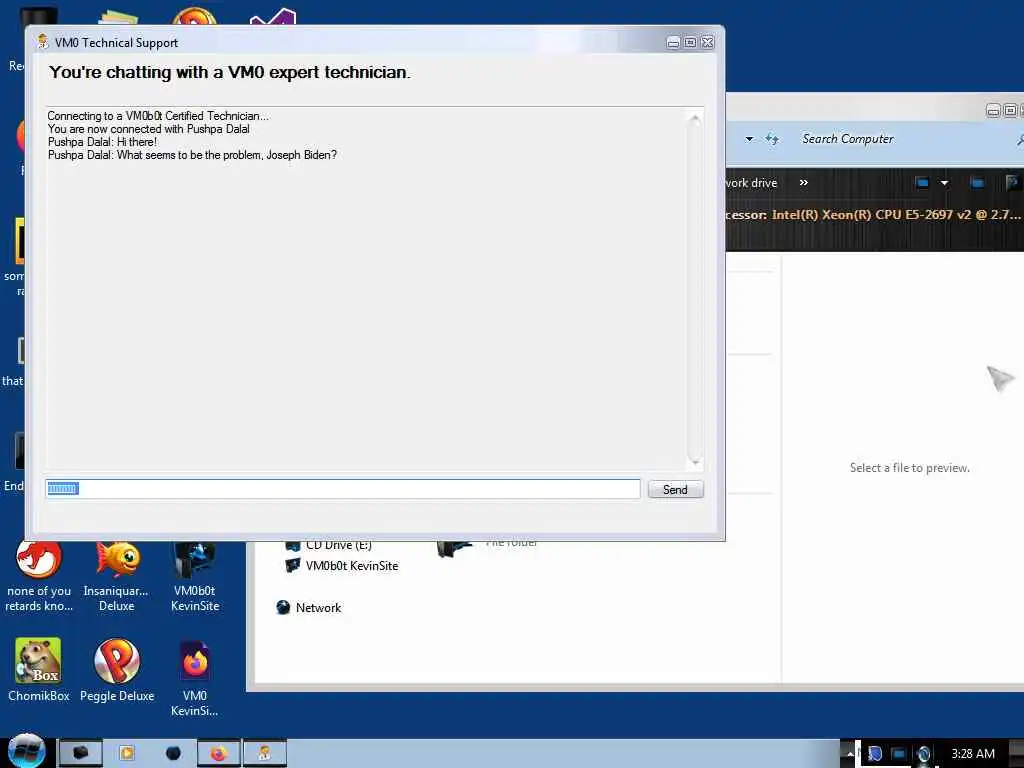The image size is (1024, 768).
Task: Open the media player taskbar icon
Action: point(127,753)
